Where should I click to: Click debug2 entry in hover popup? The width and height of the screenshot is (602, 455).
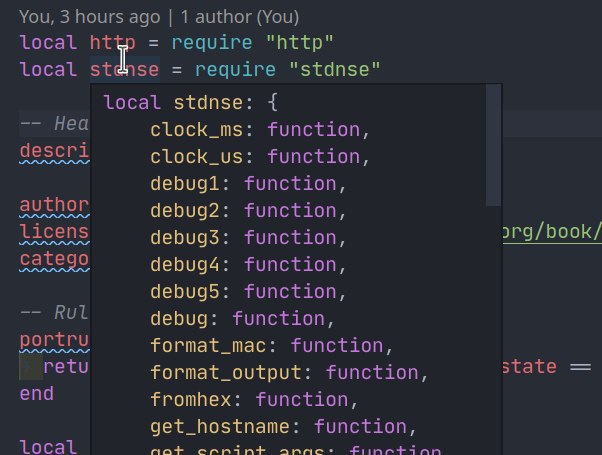pos(248,211)
